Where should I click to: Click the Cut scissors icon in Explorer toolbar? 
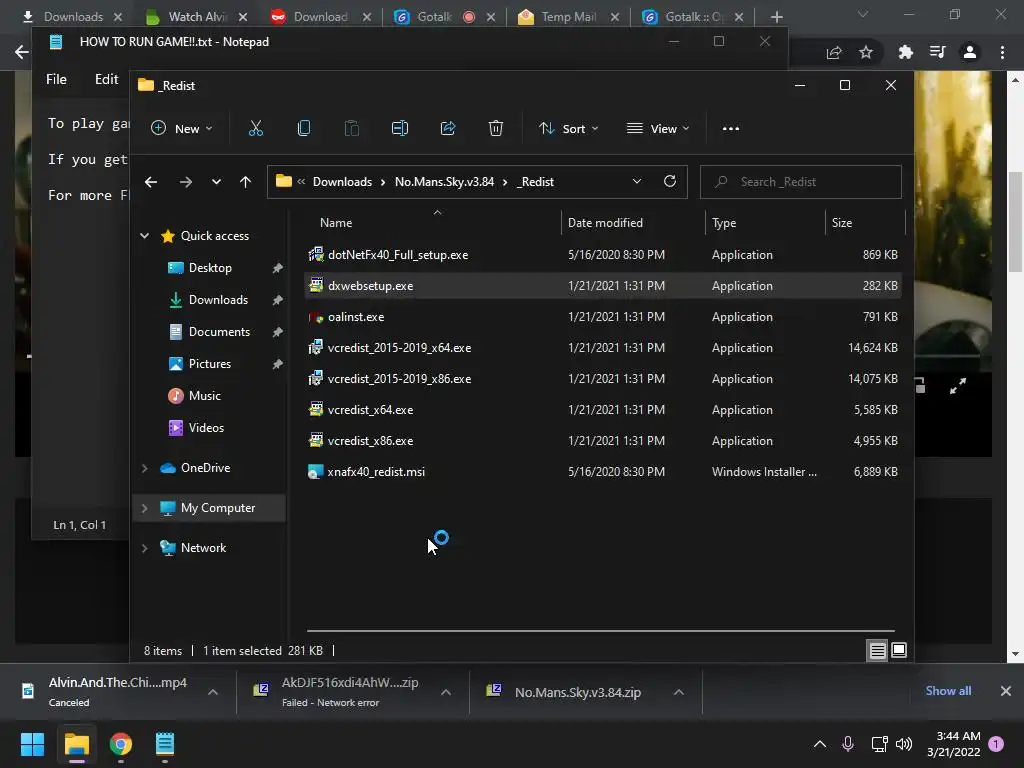coord(255,129)
